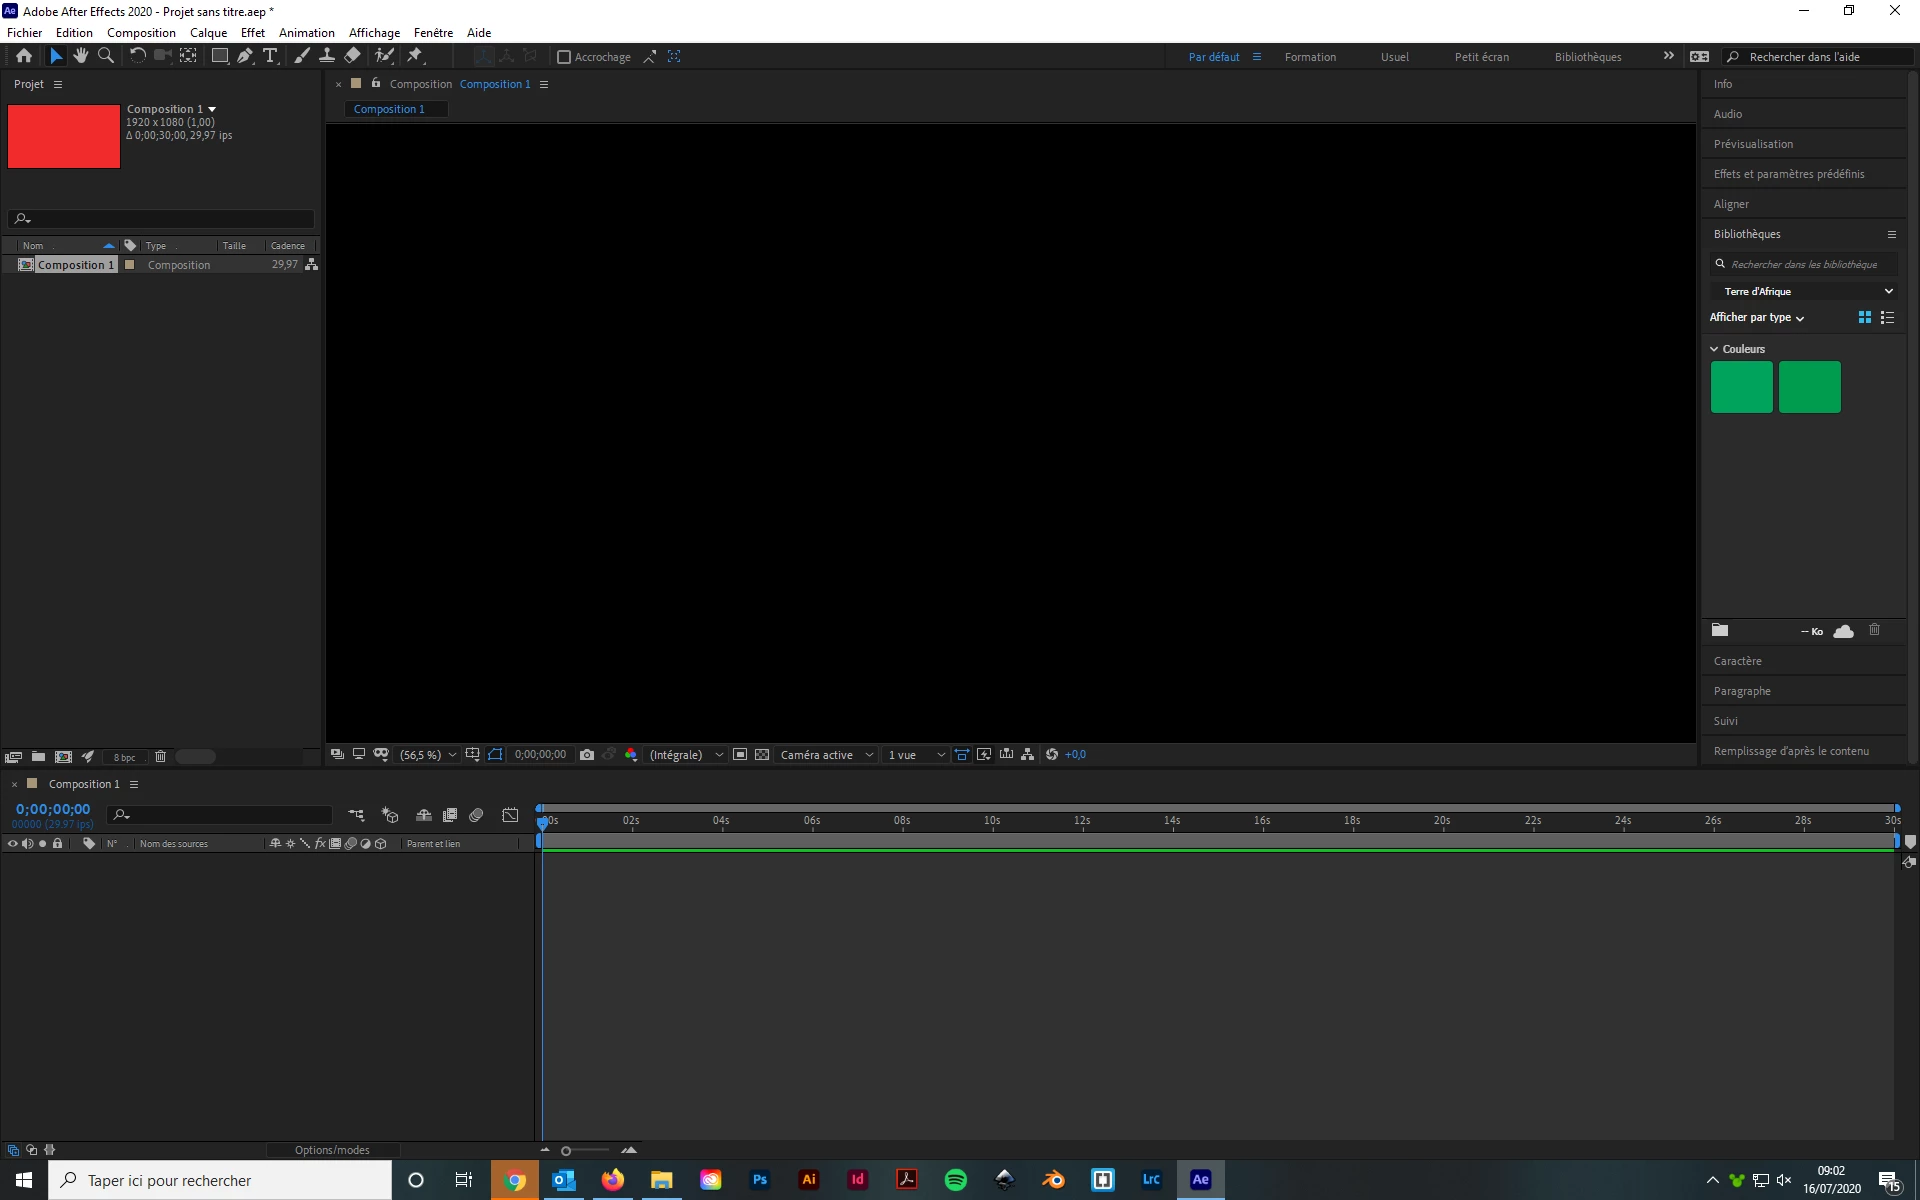This screenshot has width=1920, height=1200.
Task: Select the Clone Stamp tool
Action: (x=327, y=56)
